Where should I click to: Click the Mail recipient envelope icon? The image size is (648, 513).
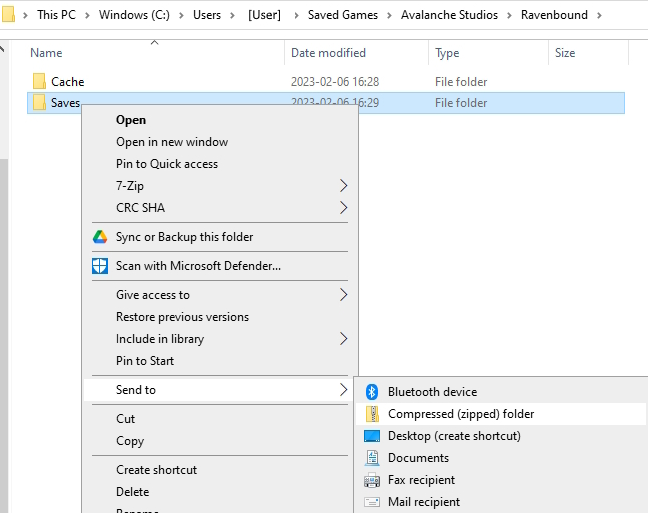[372, 502]
